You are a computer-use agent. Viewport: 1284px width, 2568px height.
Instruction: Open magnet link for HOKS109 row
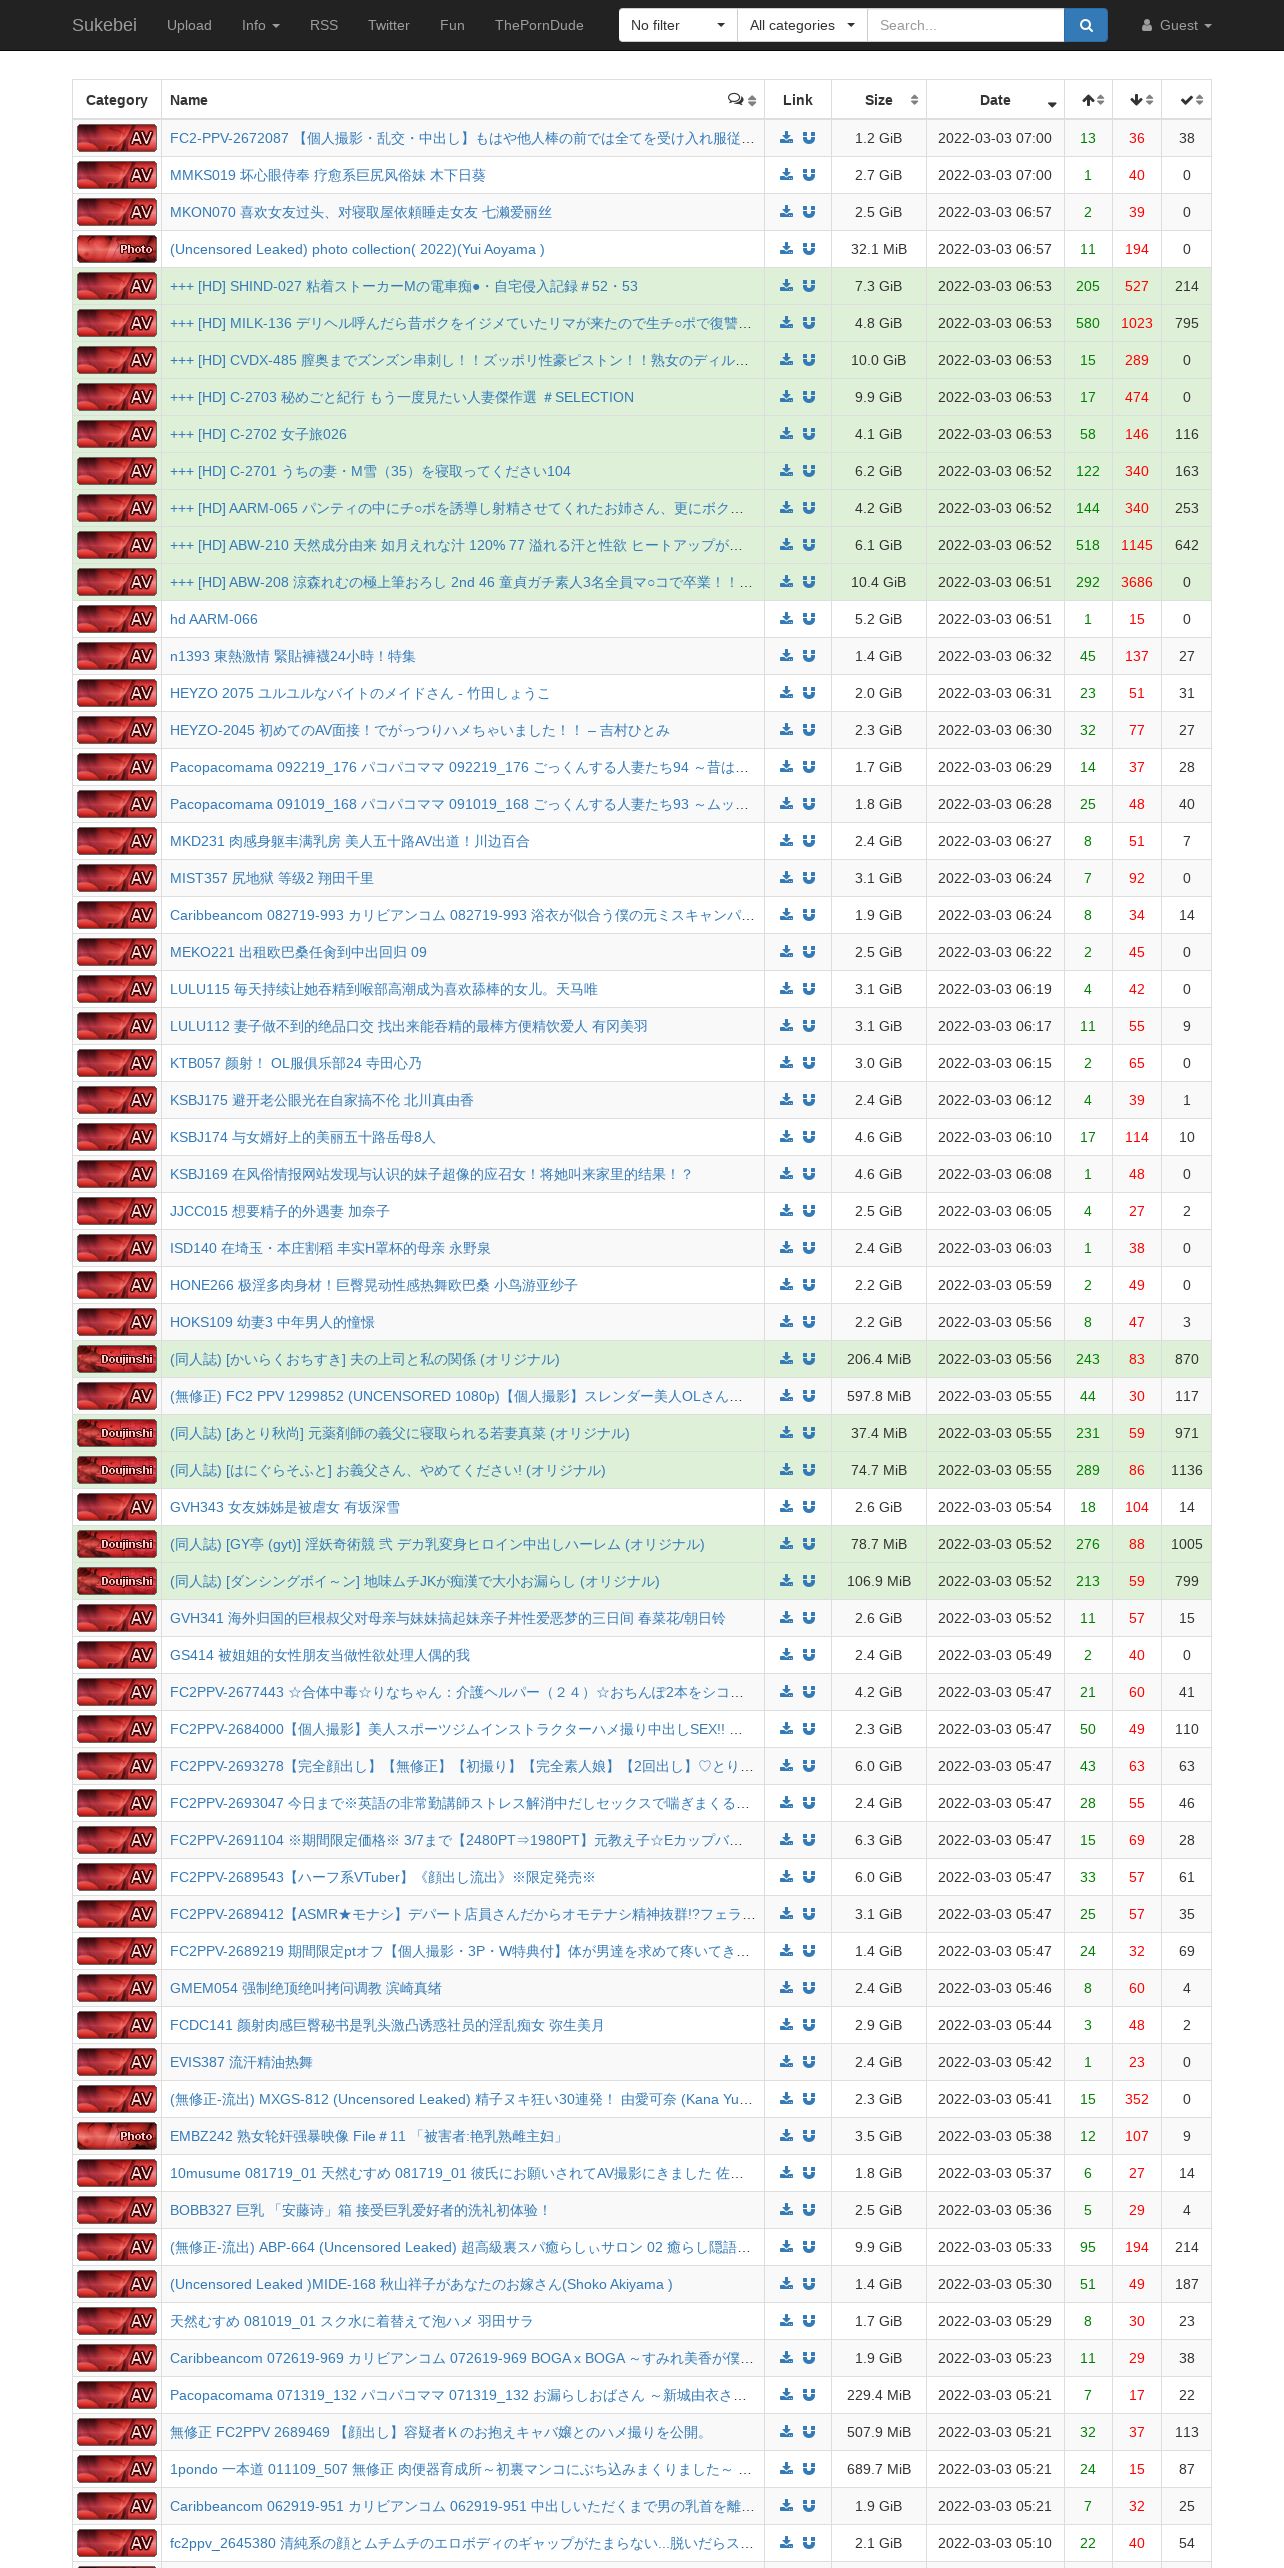click(x=809, y=1322)
